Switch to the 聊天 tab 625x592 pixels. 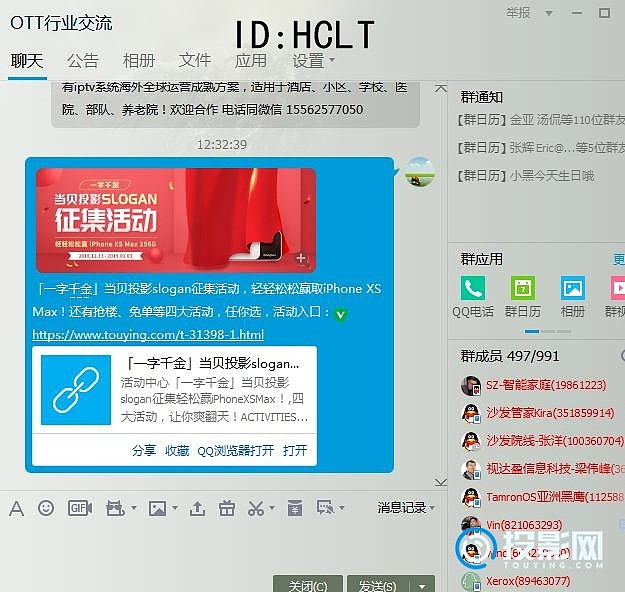pos(27,61)
